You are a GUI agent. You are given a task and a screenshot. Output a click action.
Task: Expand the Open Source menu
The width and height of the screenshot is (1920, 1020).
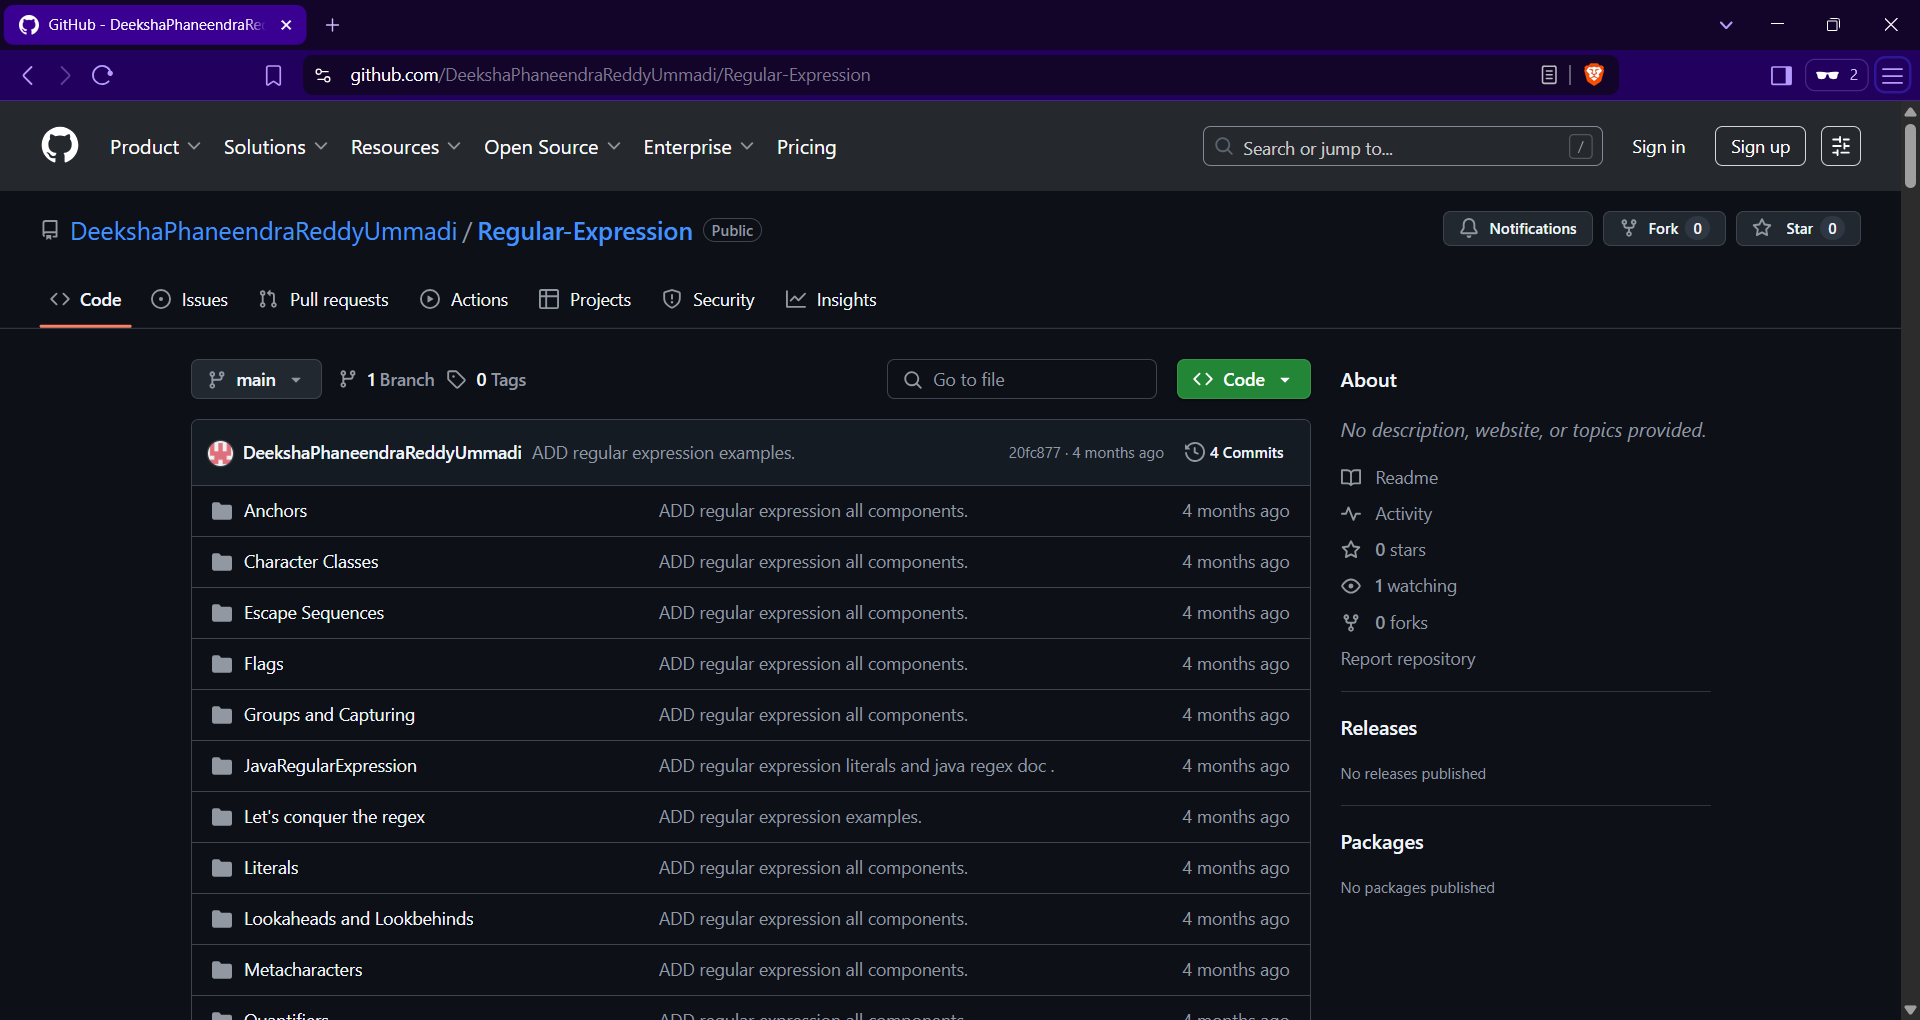(552, 147)
